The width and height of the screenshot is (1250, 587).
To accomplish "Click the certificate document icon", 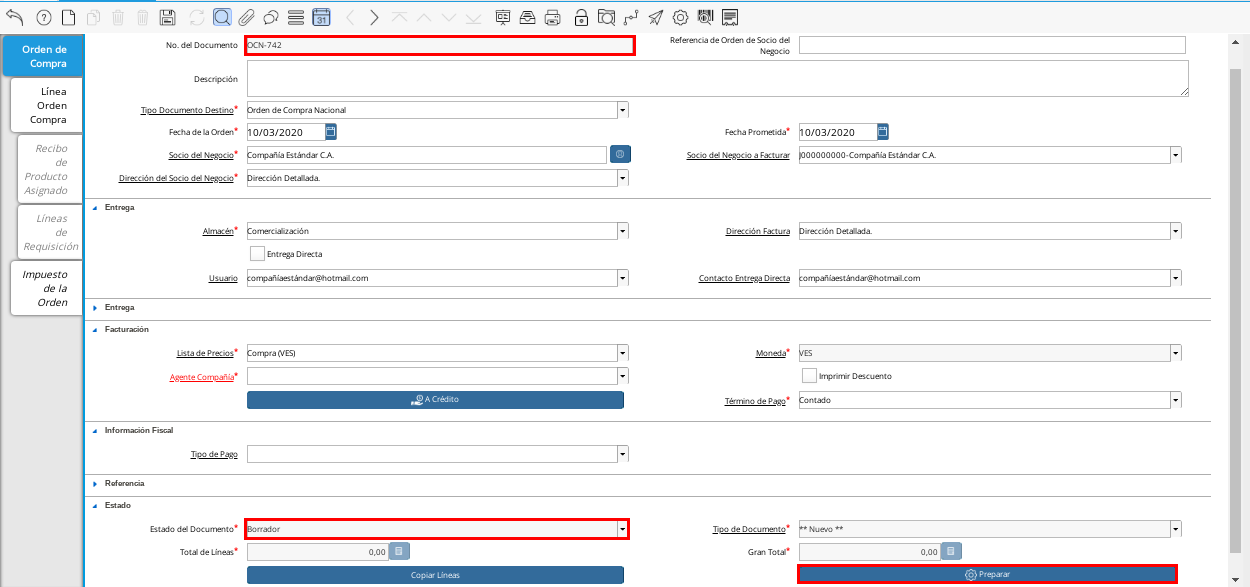I will tap(730, 17).
